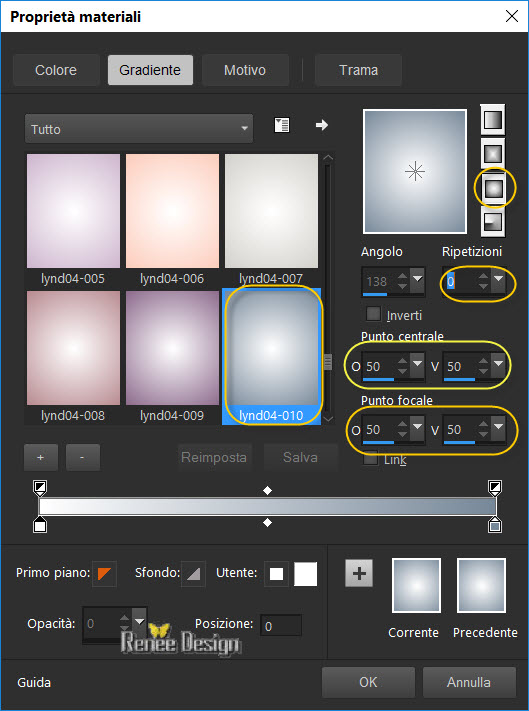The height and width of the screenshot is (711, 529).
Task: Click the Annulla button
Action: (x=469, y=682)
